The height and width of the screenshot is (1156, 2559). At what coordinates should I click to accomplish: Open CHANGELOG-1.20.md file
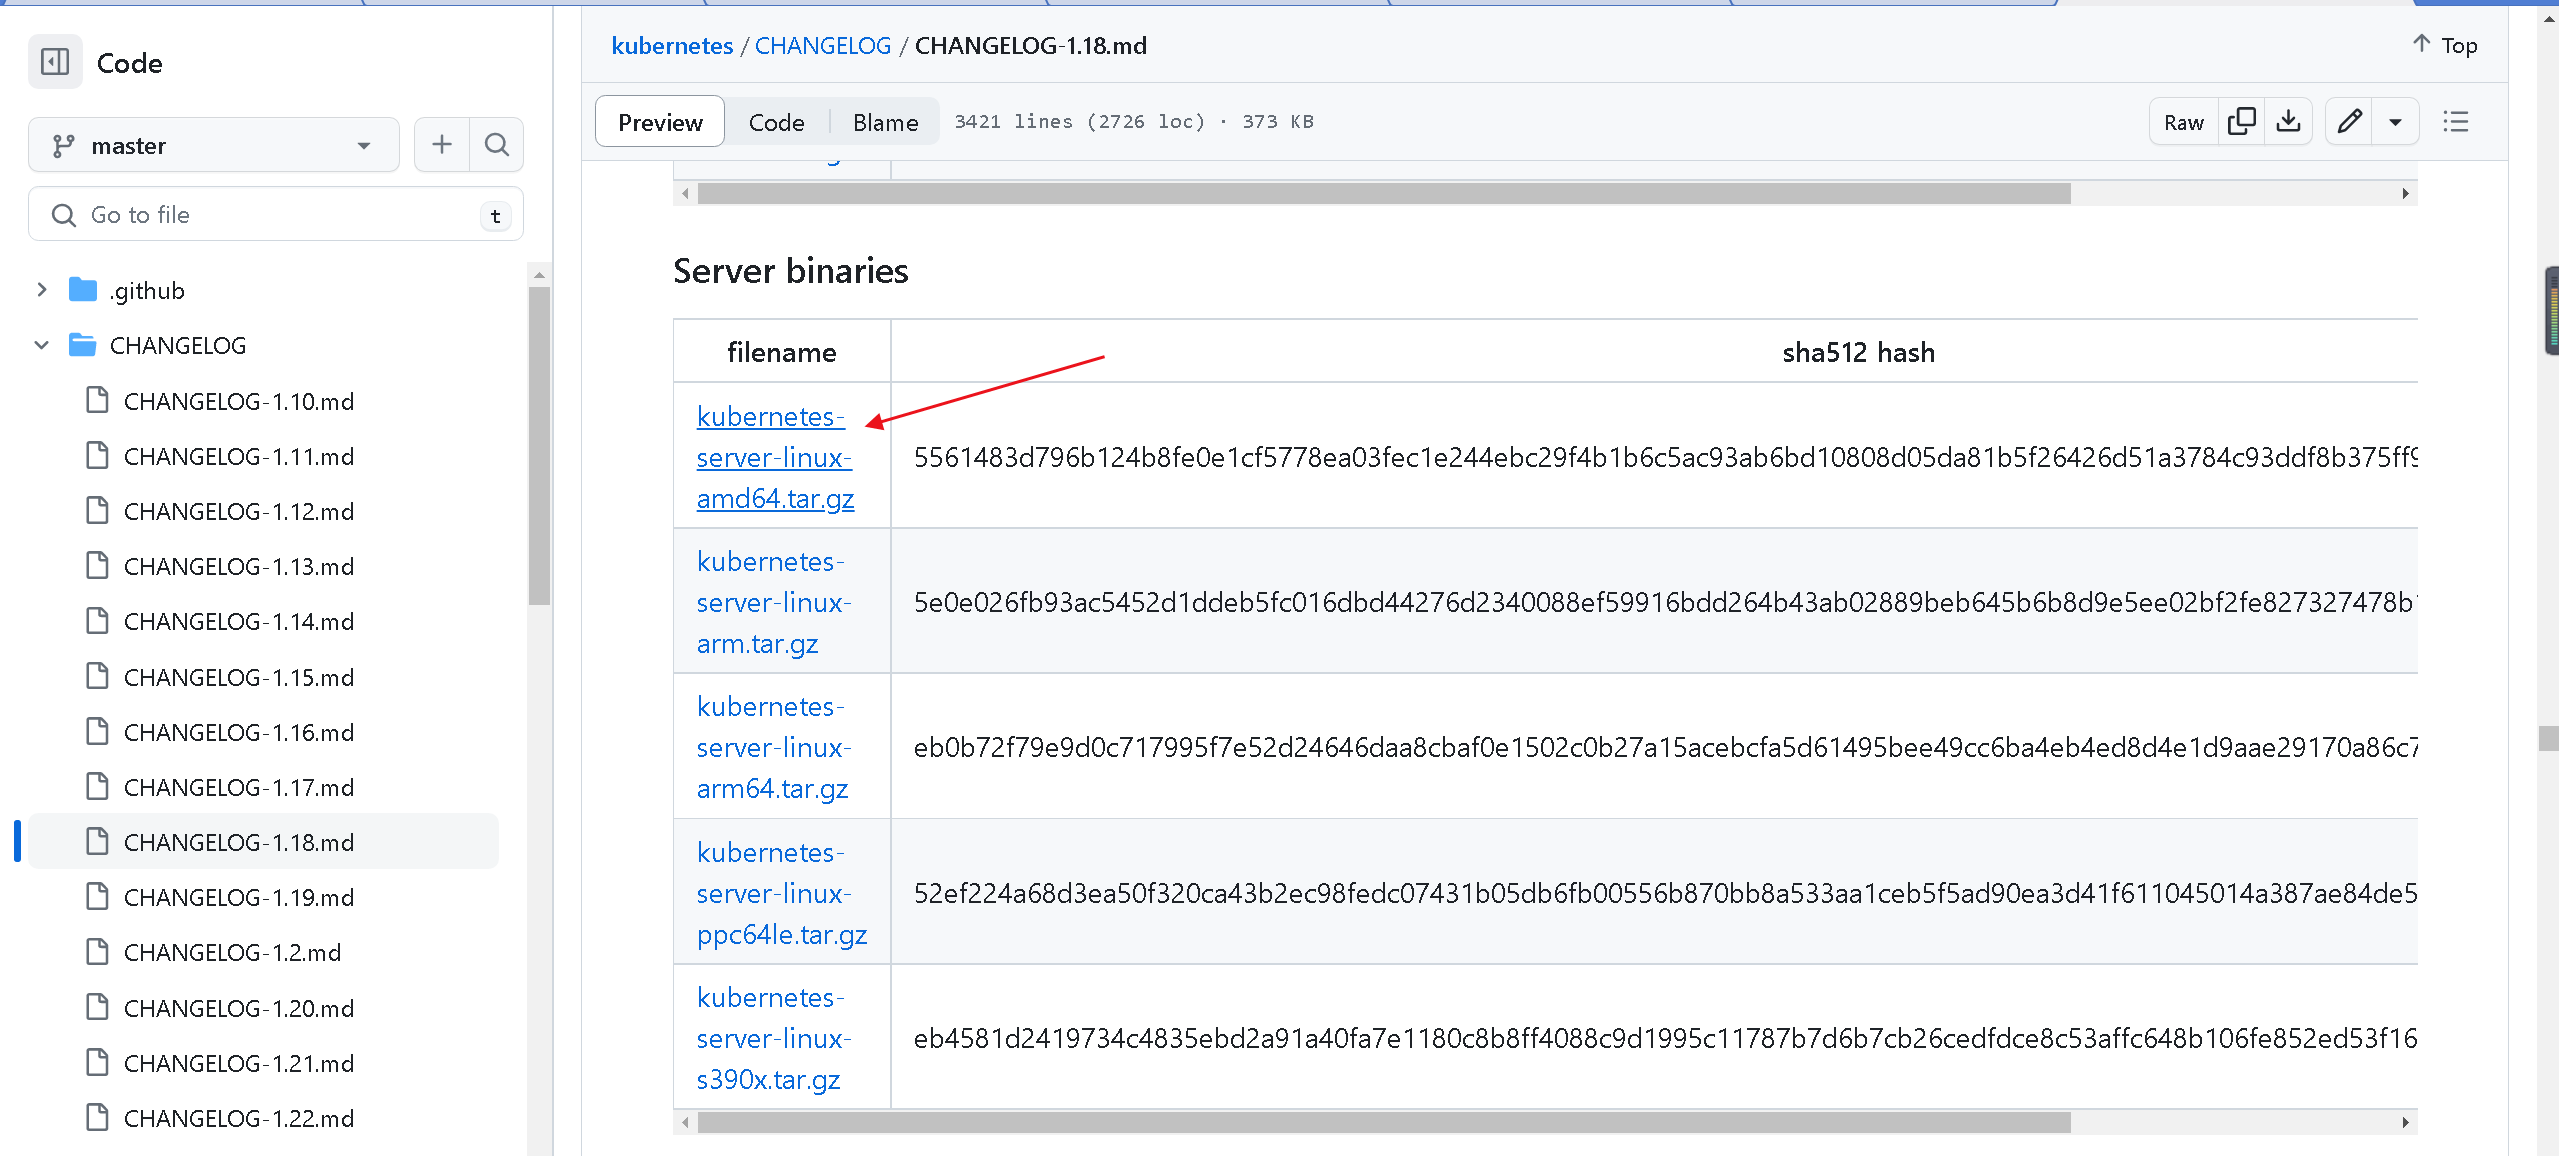click(x=239, y=1008)
